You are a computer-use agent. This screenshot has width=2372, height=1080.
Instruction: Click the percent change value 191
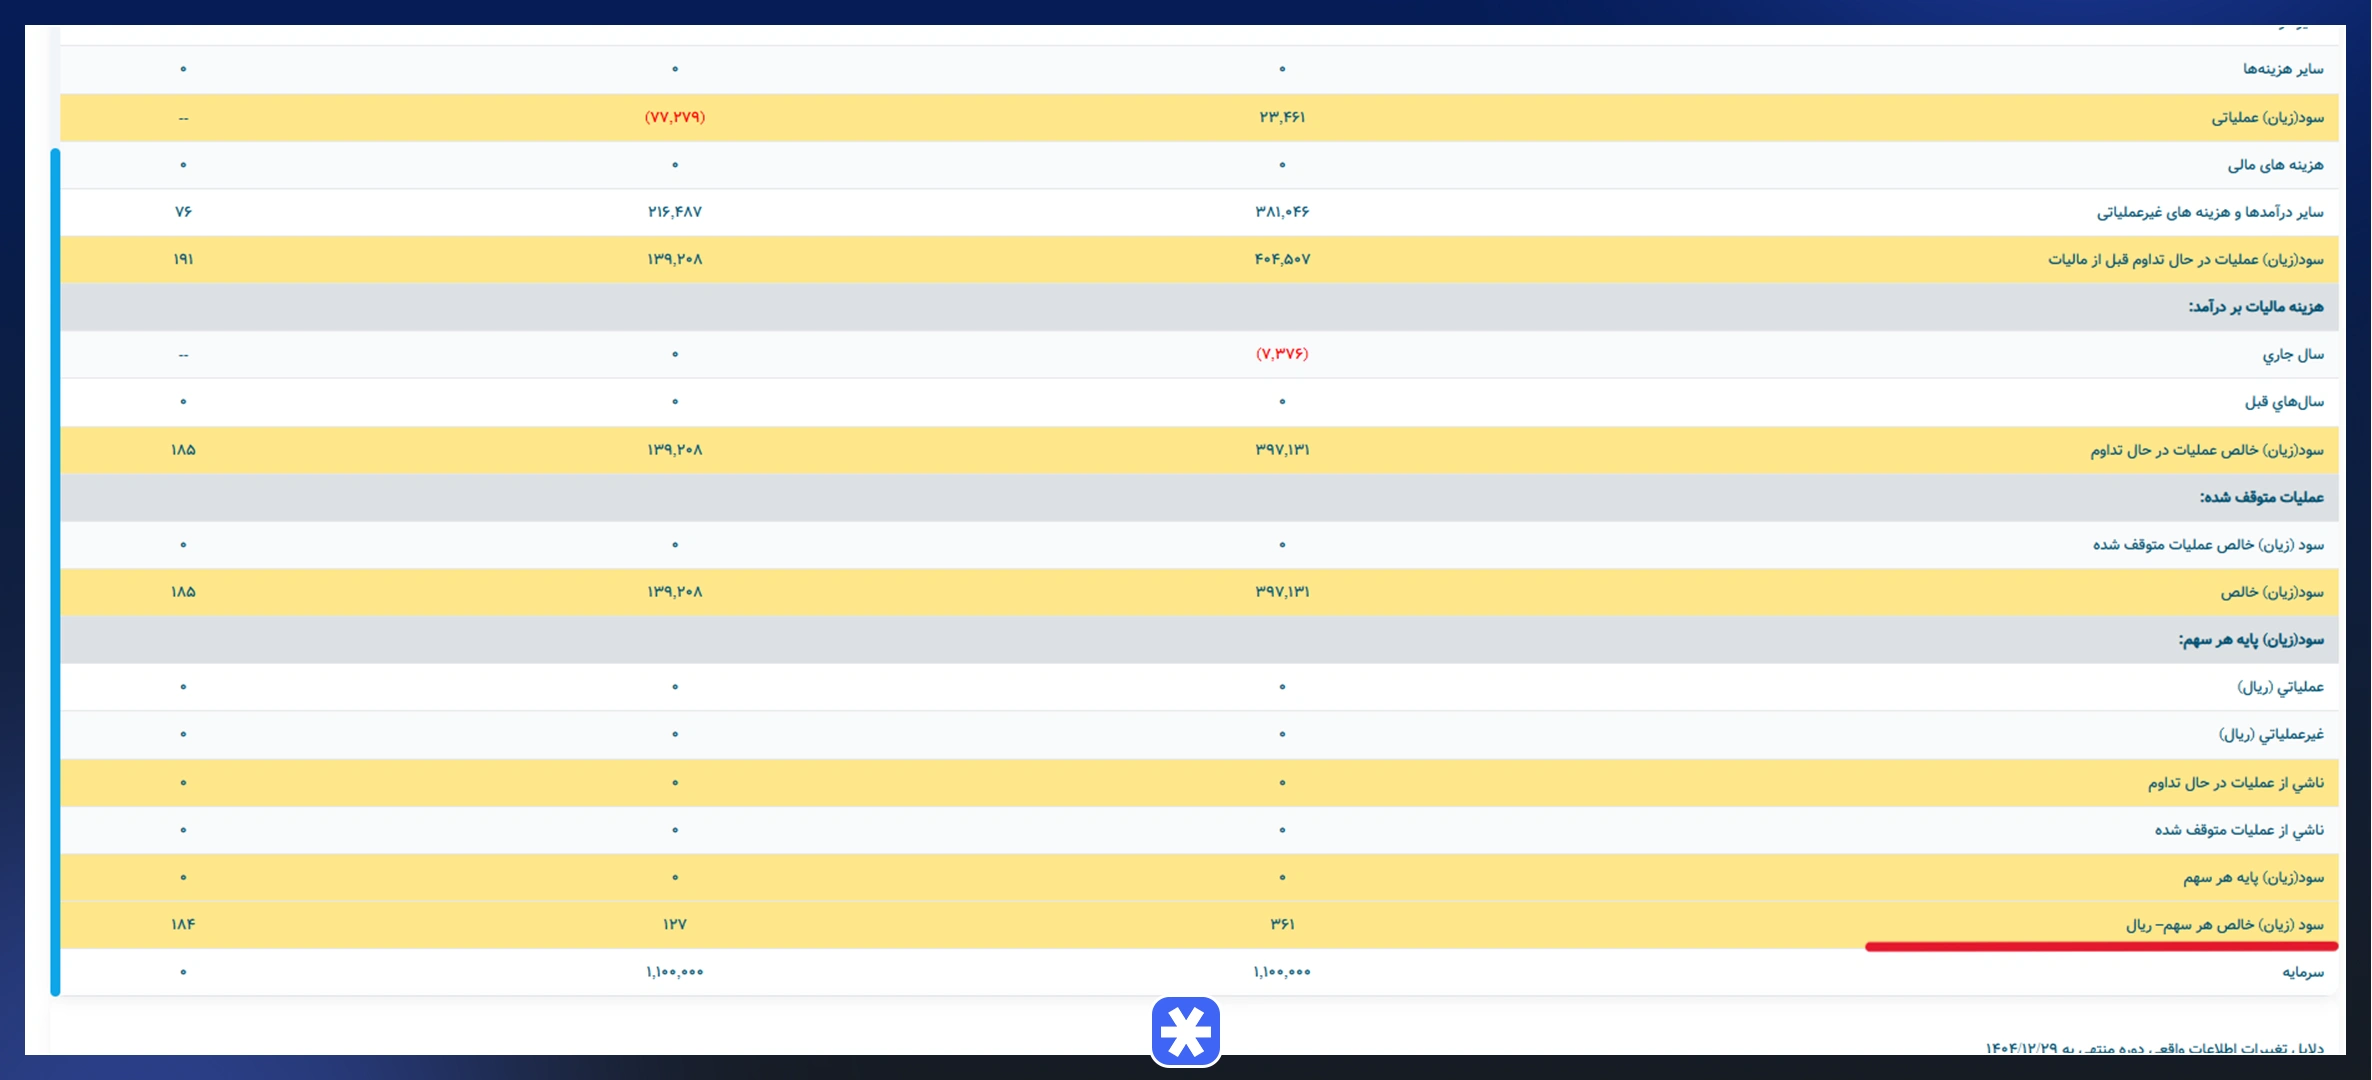pos(183,259)
